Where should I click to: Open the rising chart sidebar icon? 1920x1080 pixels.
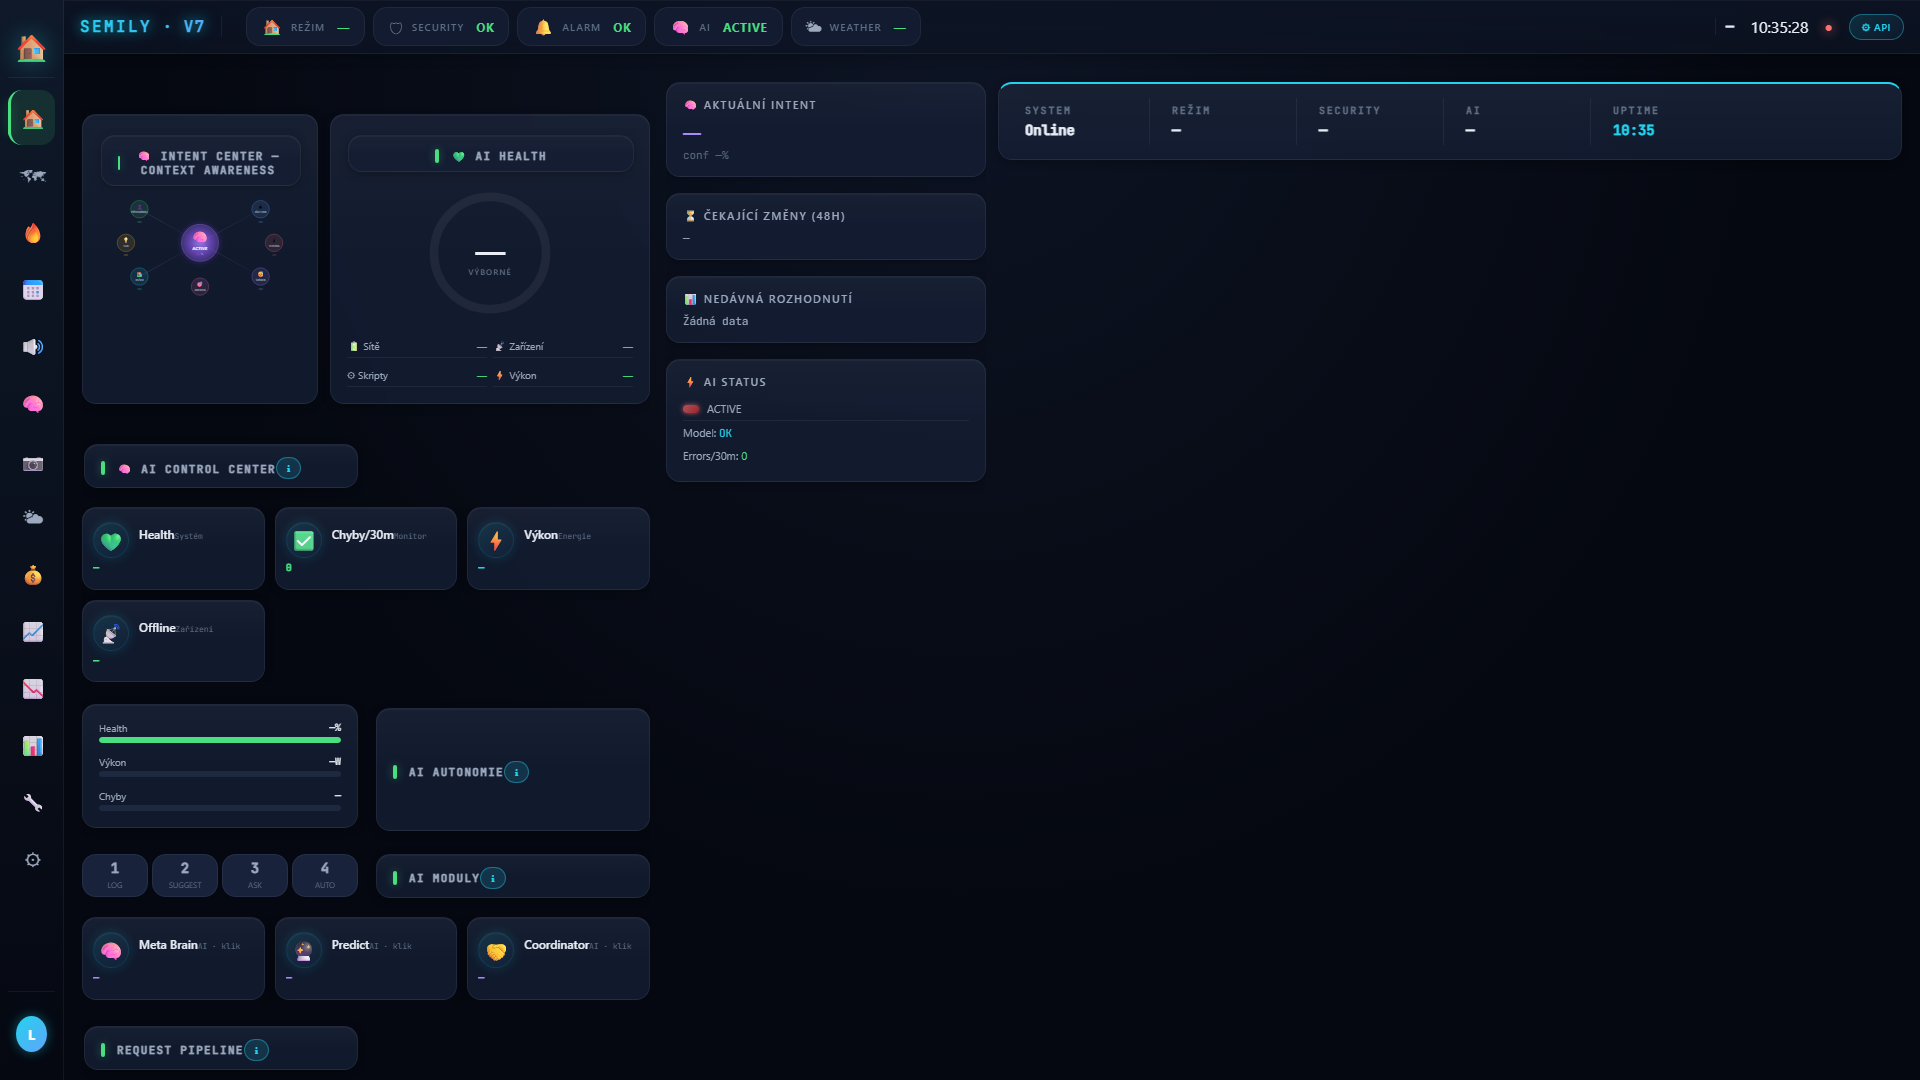[x=33, y=632]
